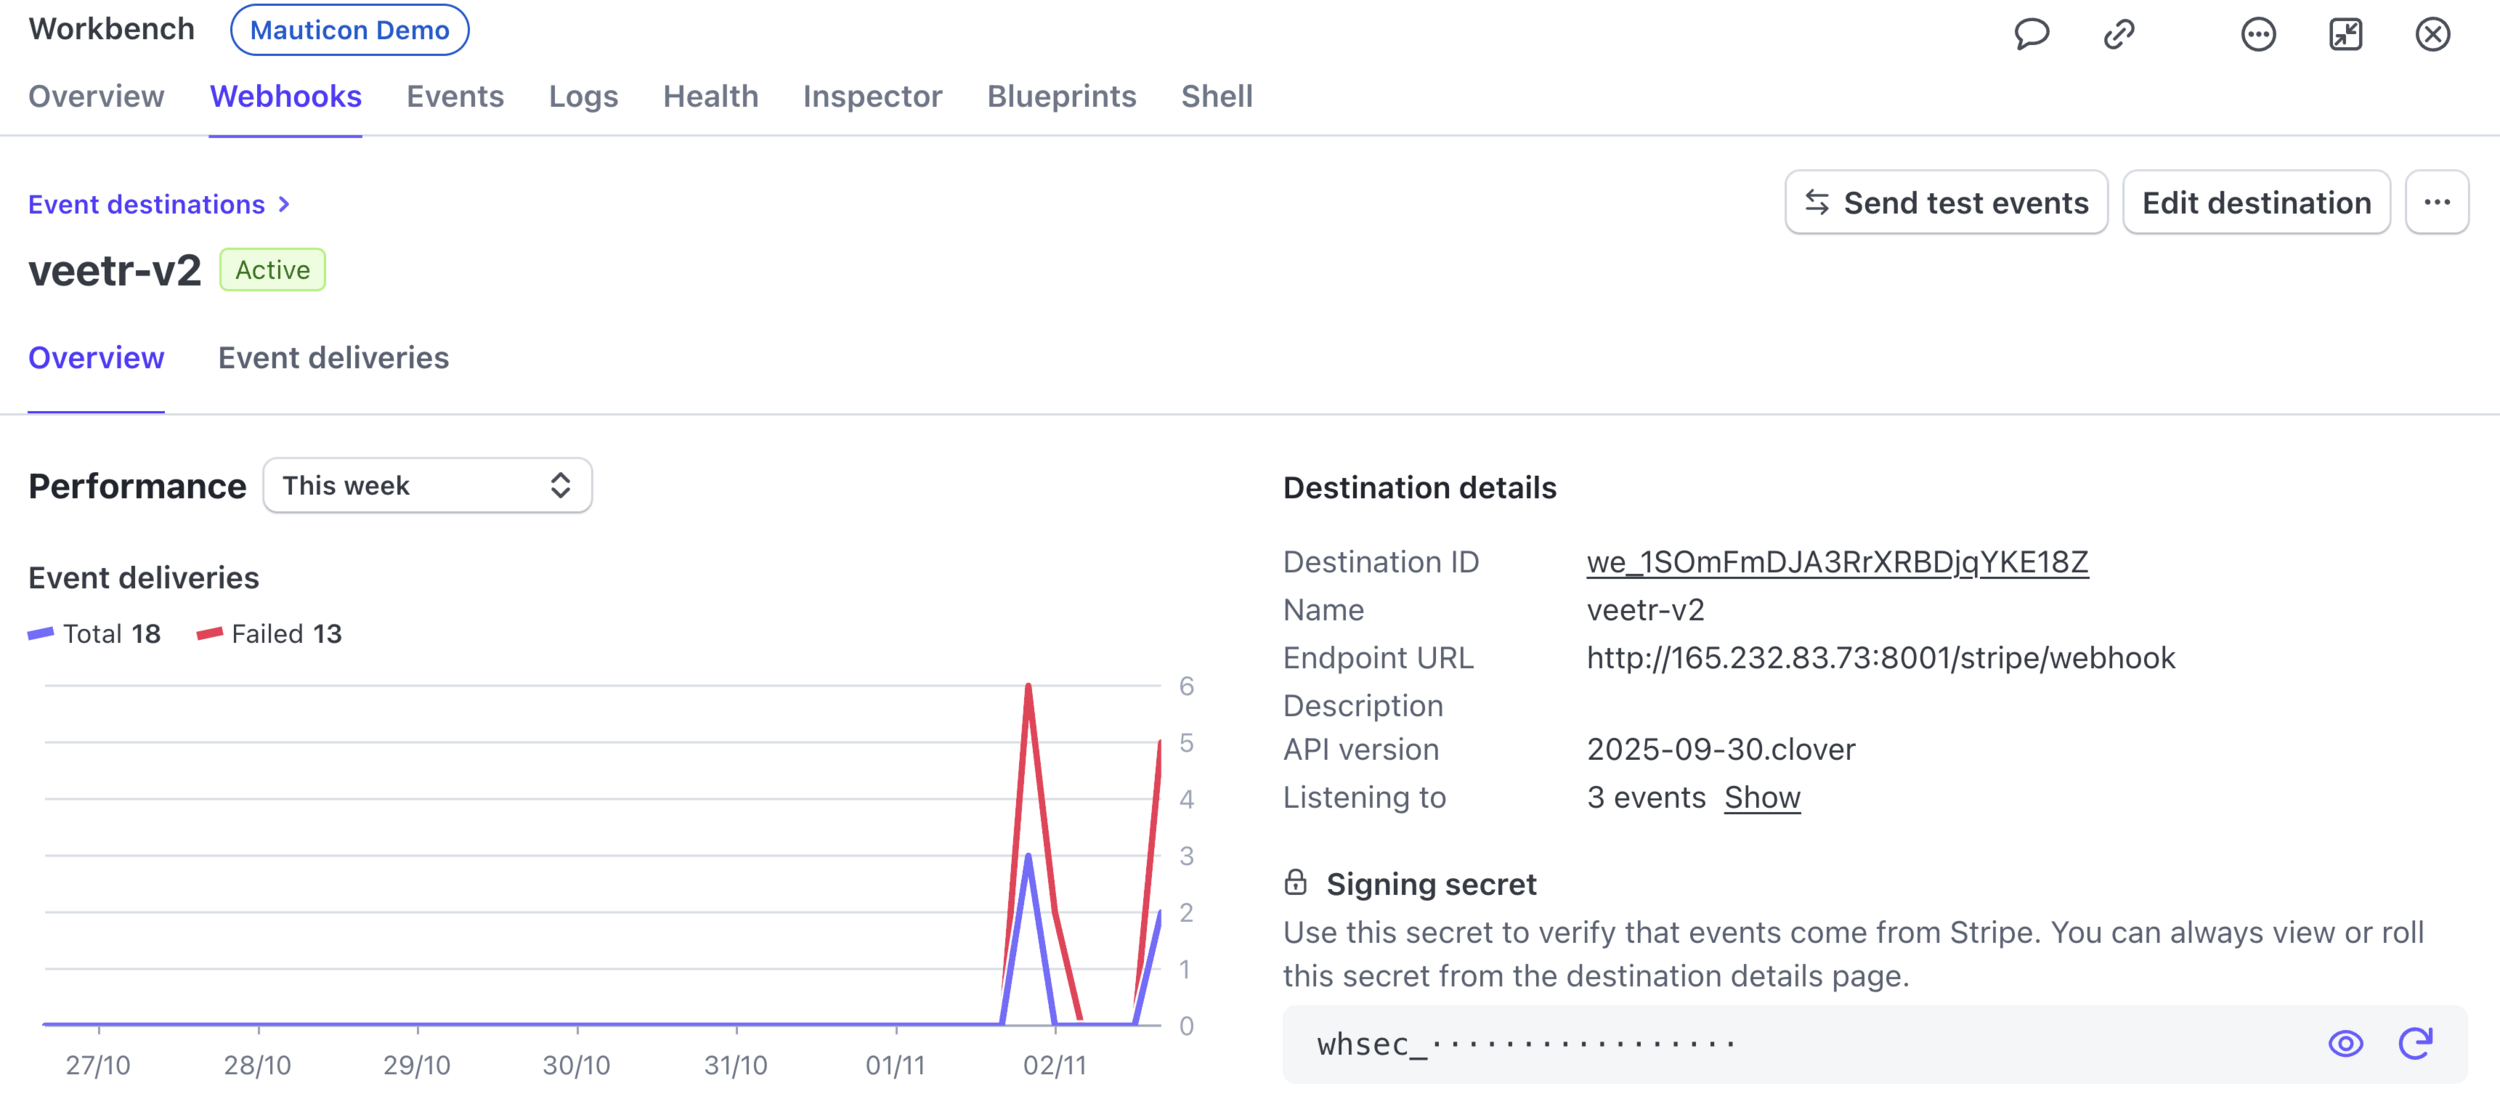Click the chevron after Event destinations
Image resolution: width=2500 pixels, height=1107 pixels.
[x=285, y=205]
